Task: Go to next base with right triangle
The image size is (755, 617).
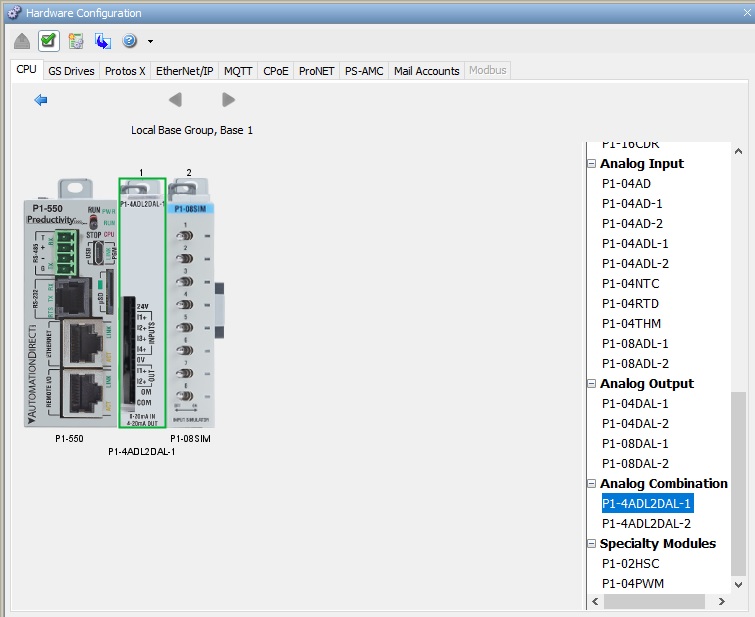Action: [x=229, y=100]
